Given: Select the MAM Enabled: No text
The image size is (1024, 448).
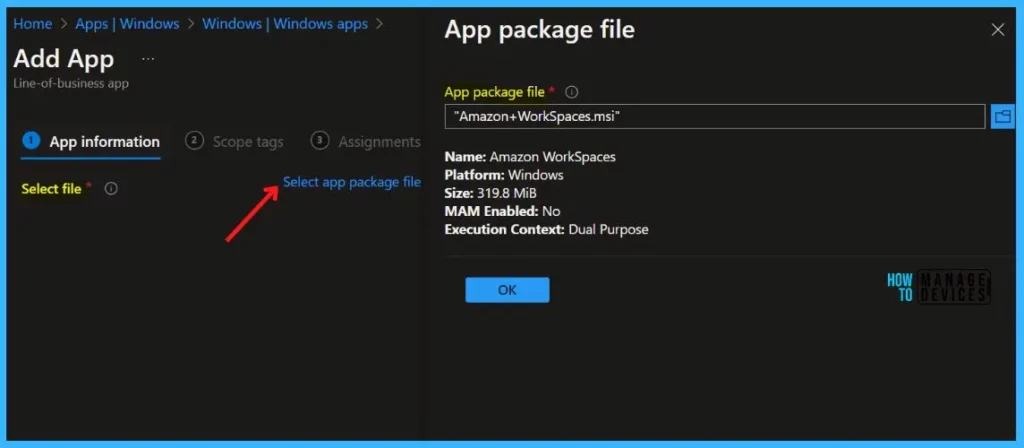Looking at the screenshot, I should tap(502, 212).
